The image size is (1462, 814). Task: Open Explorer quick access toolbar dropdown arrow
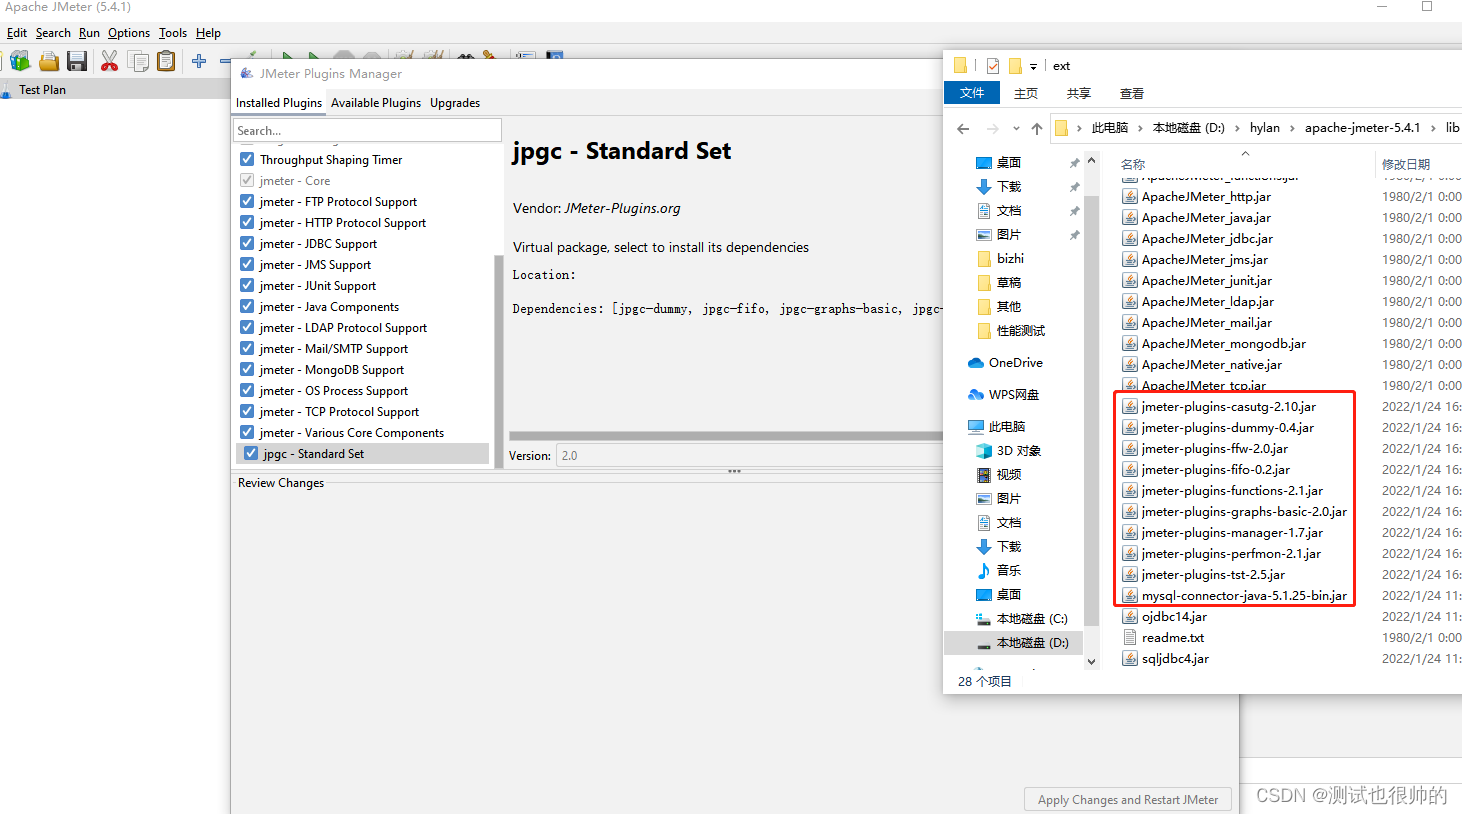1033,67
